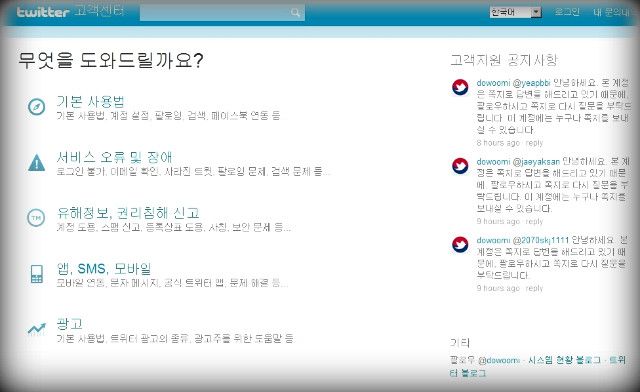Click the 무엇을 도와드릴까요? heading
The image size is (640, 392).
click(111, 60)
